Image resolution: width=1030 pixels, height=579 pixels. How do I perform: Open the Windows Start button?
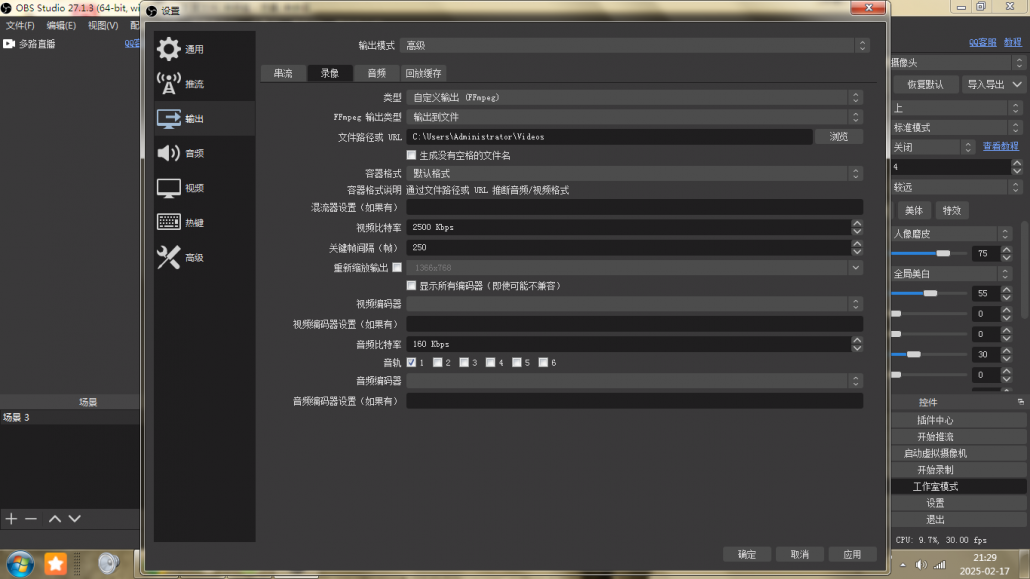coord(19,563)
